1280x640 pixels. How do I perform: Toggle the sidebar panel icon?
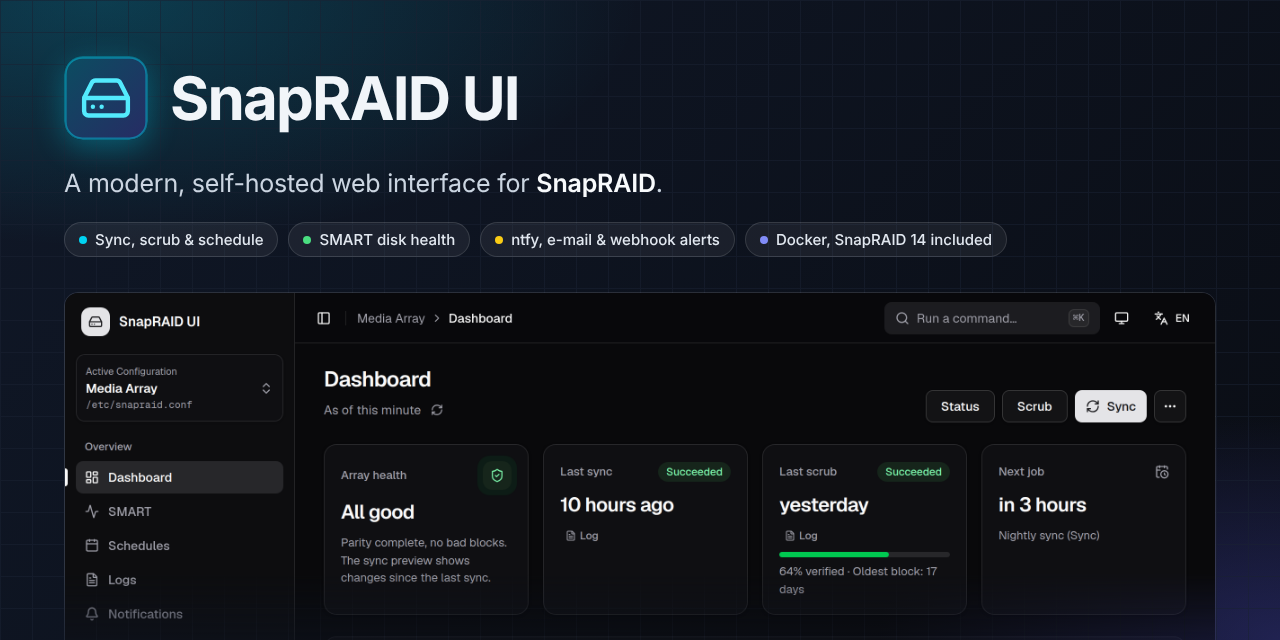tap(324, 318)
